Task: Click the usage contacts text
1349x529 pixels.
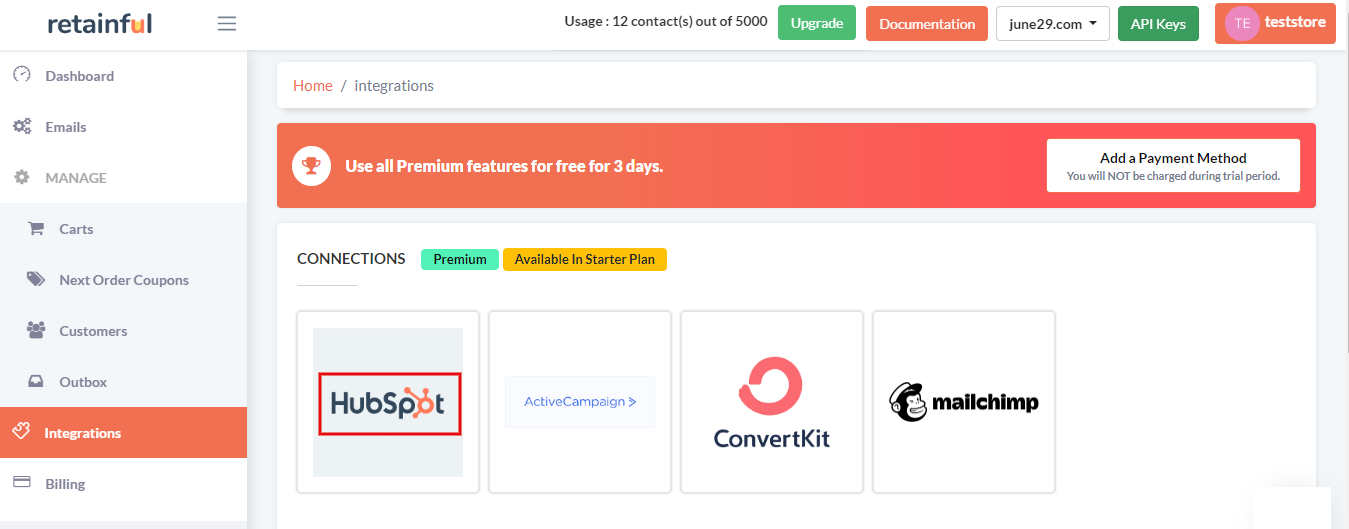Action: click(666, 22)
